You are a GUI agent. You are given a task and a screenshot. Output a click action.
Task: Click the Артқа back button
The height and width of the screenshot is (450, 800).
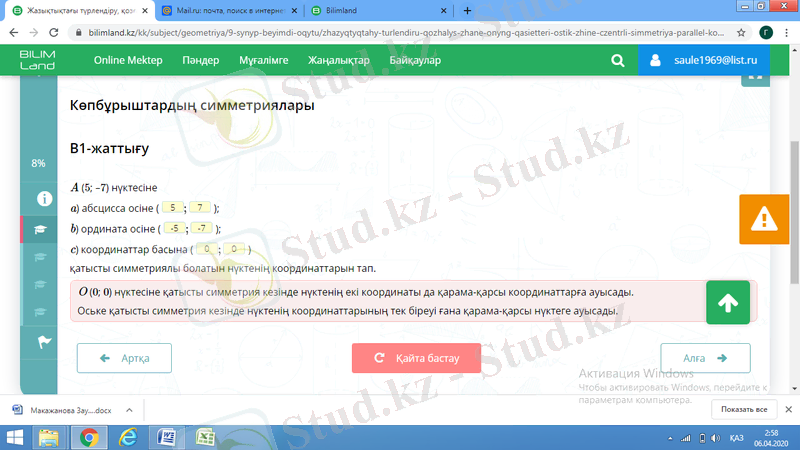pyautogui.click(x=124, y=358)
